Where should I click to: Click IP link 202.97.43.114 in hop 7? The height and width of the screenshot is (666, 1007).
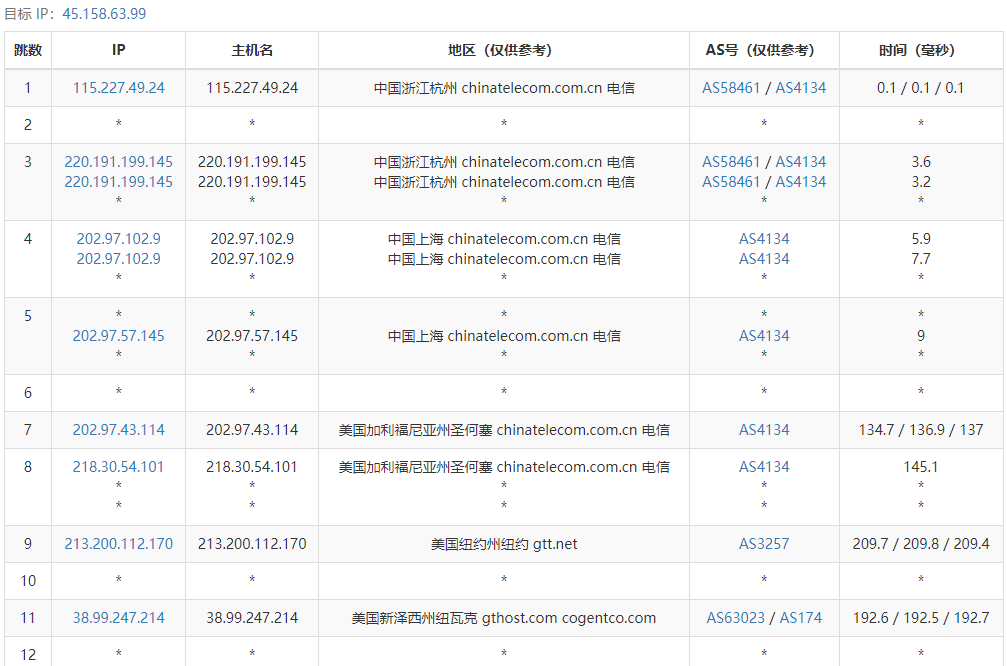tap(119, 430)
